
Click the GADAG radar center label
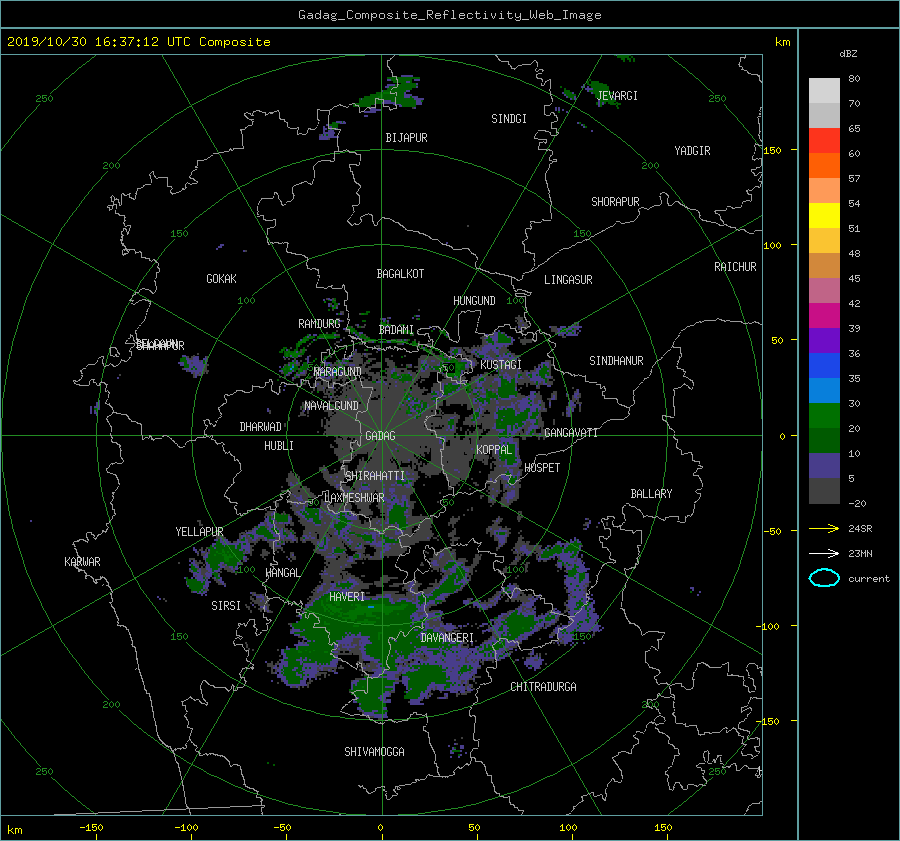point(381,436)
